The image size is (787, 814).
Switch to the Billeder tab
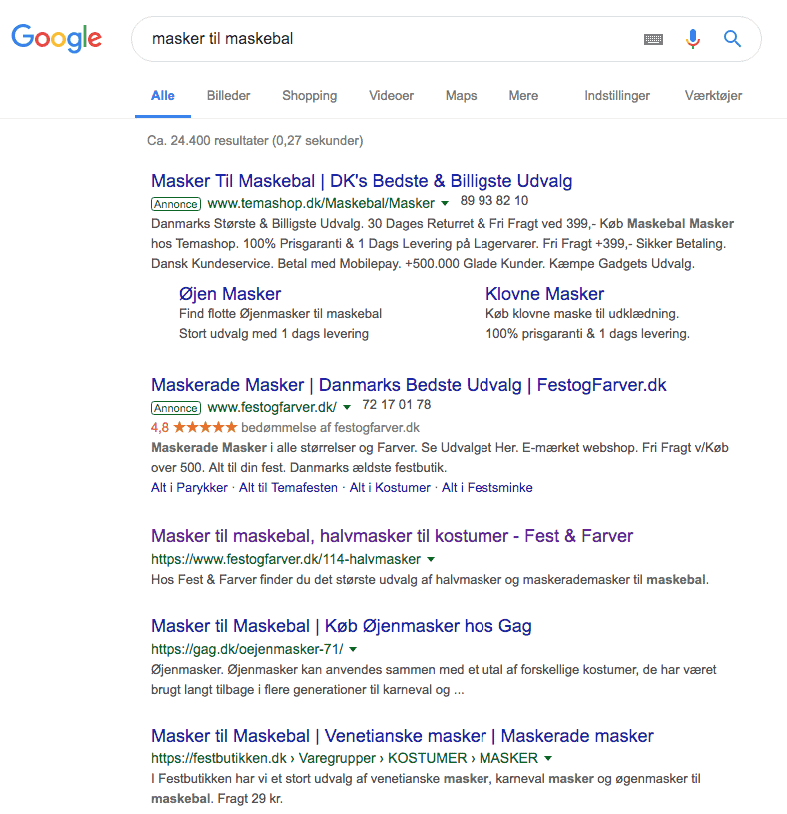point(228,96)
